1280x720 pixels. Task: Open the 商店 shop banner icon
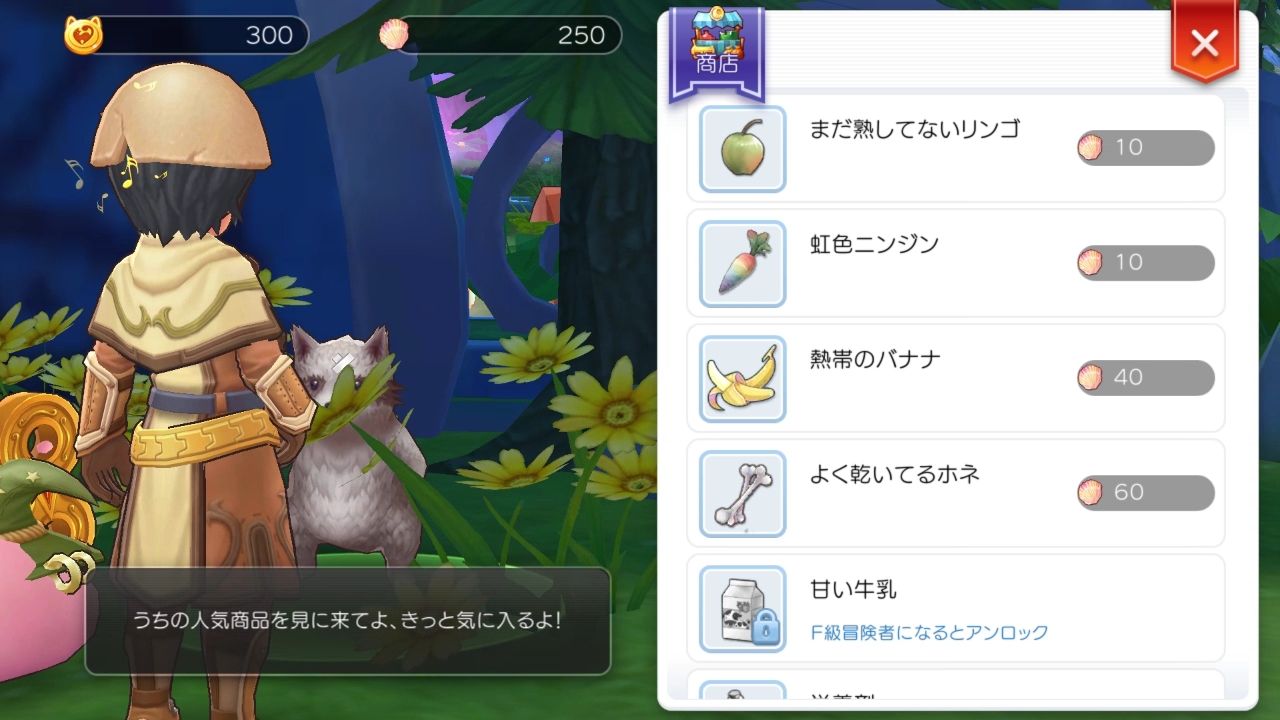pos(716,52)
